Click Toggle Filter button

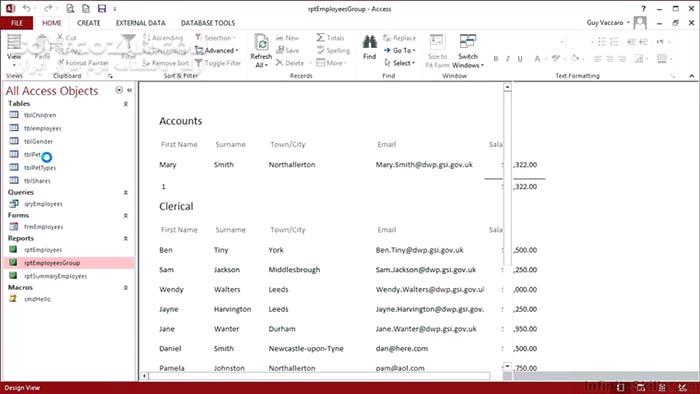click(x=218, y=63)
